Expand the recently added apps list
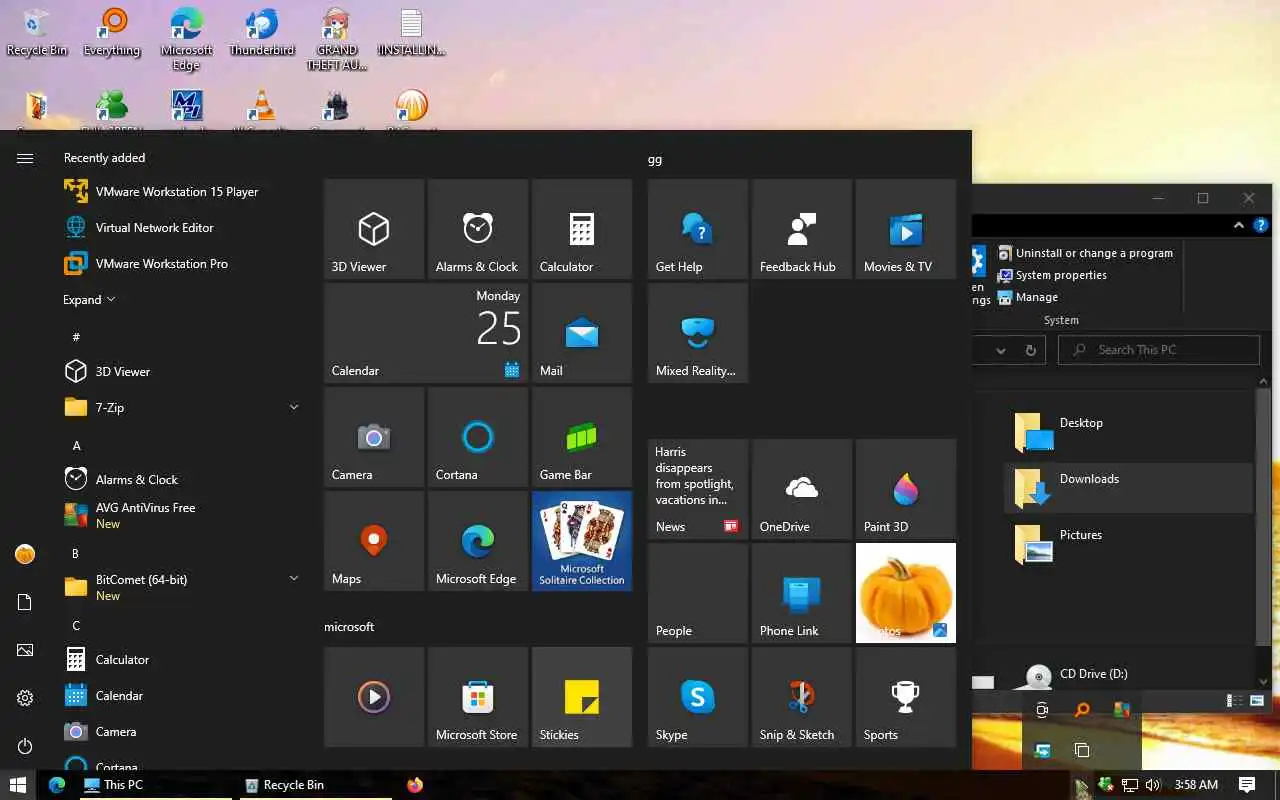This screenshot has height=800, width=1280. click(x=89, y=300)
